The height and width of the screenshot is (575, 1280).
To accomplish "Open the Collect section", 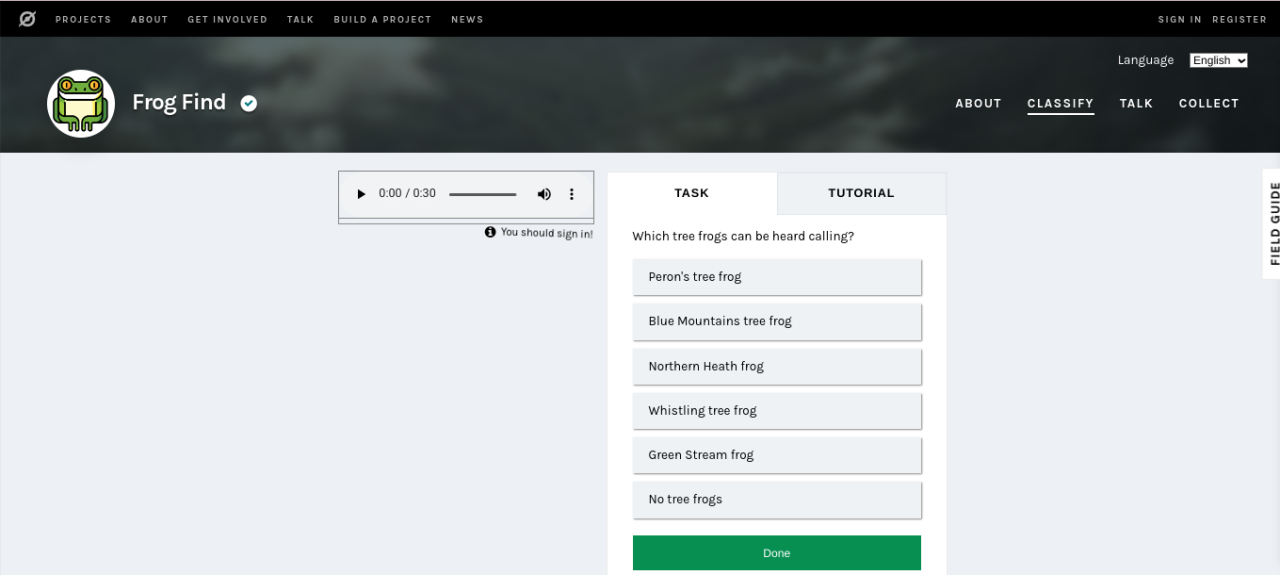I will [x=1209, y=103].
